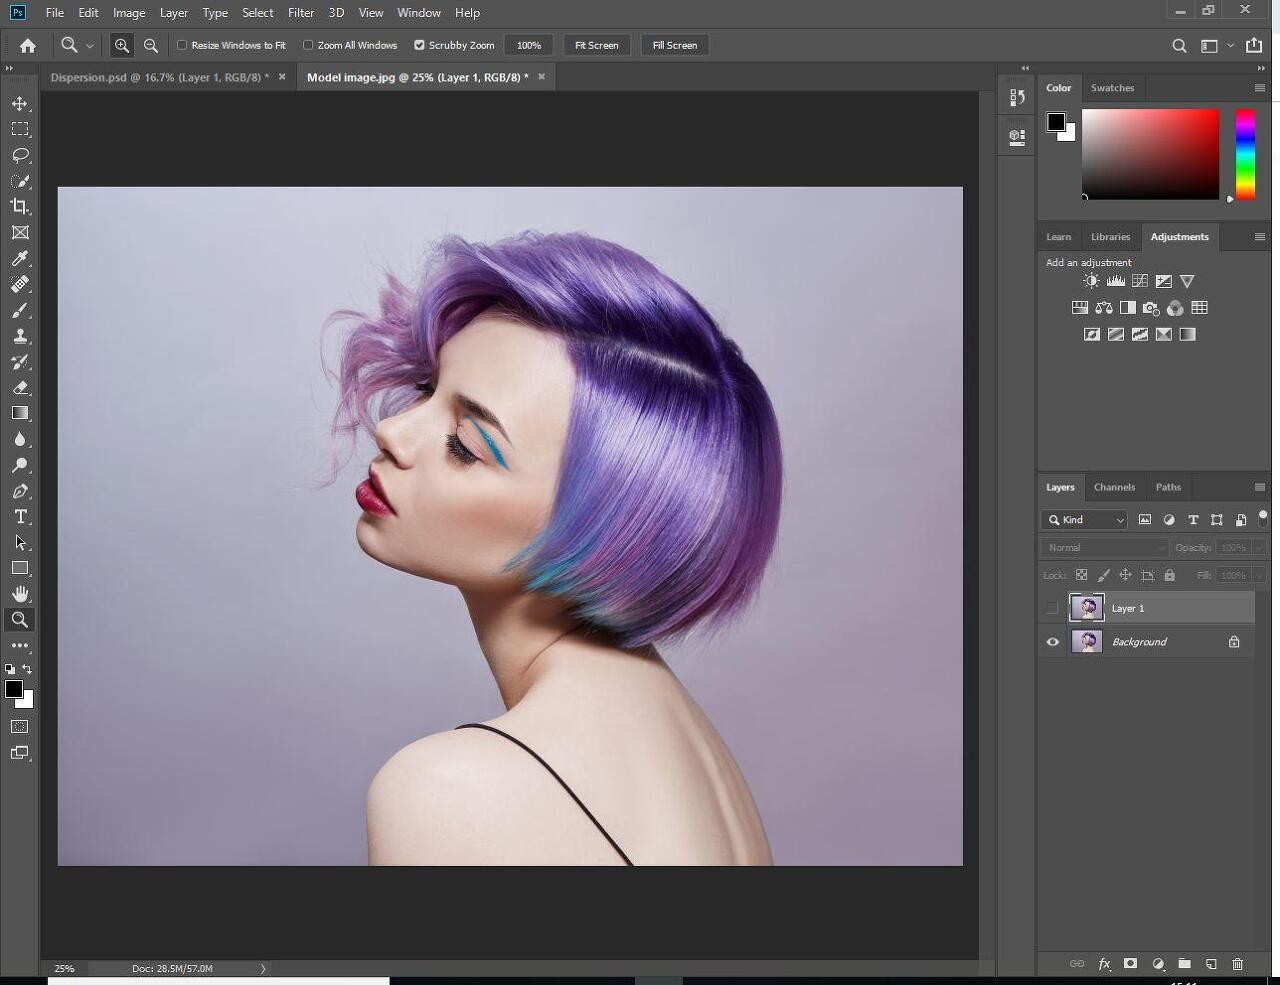Select the Hand tool

pos(20,594)
